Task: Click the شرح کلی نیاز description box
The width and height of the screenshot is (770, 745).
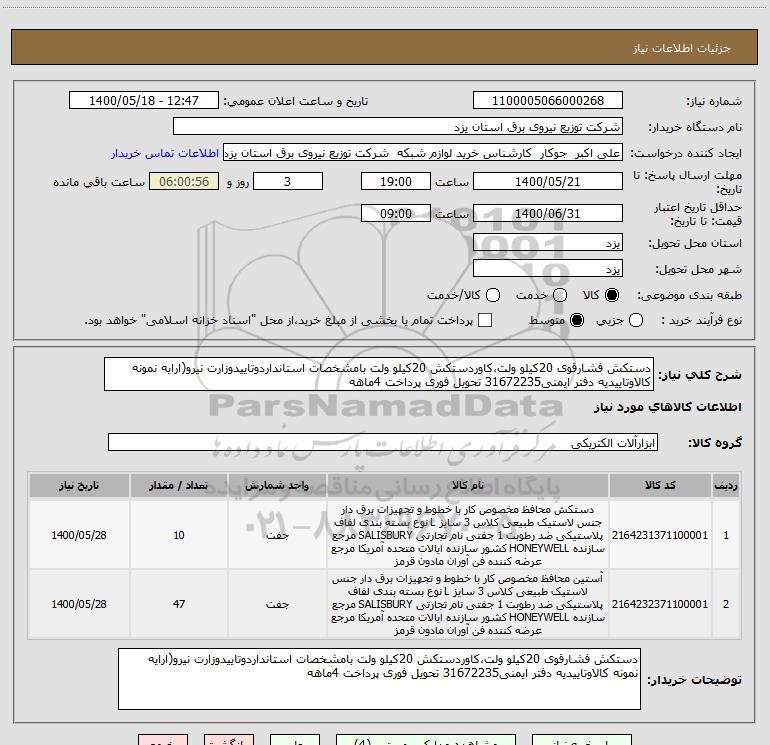Action: [379, 375]
